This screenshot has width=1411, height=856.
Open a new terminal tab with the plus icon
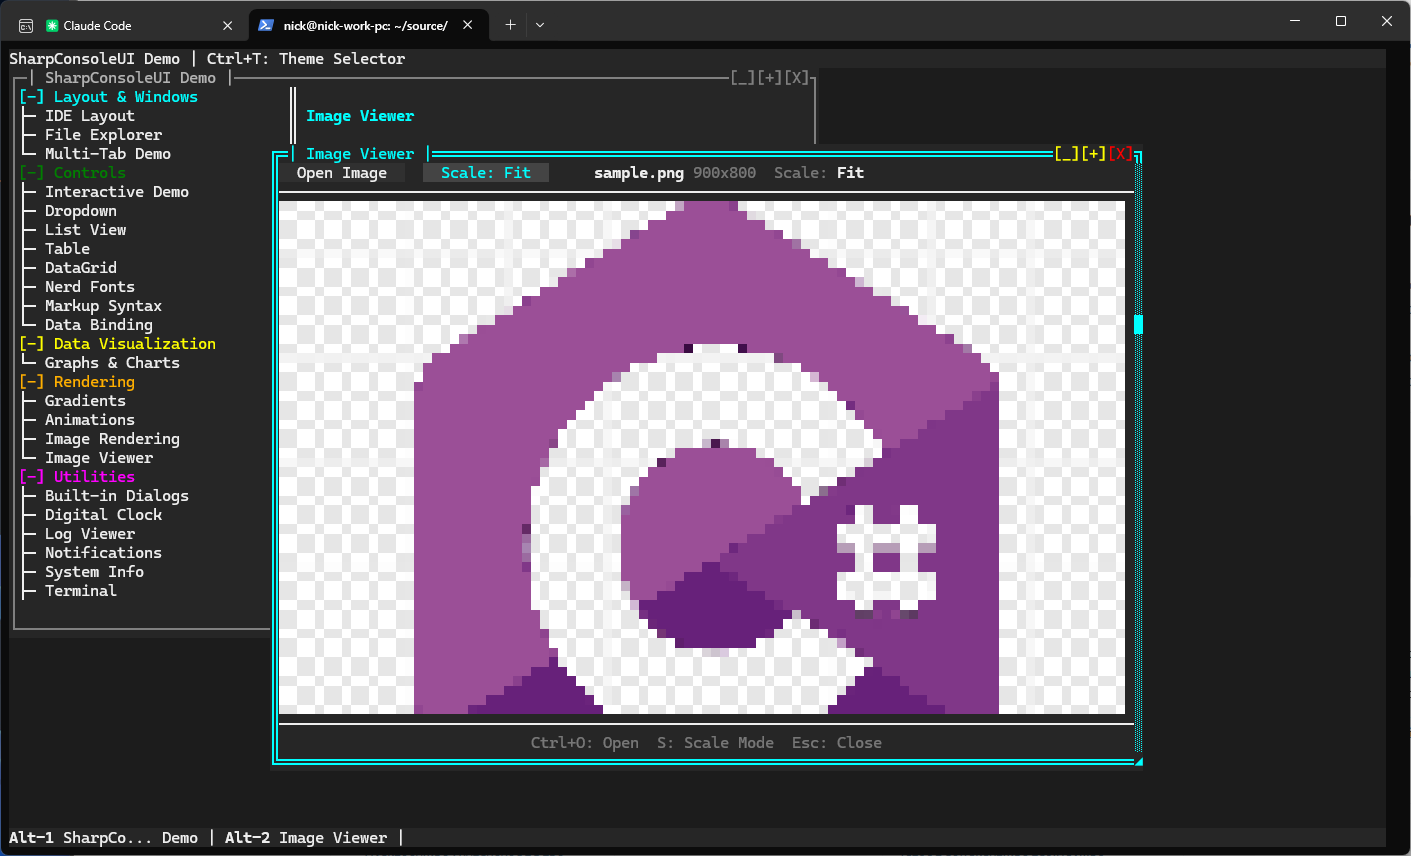(x=510, y=25)
